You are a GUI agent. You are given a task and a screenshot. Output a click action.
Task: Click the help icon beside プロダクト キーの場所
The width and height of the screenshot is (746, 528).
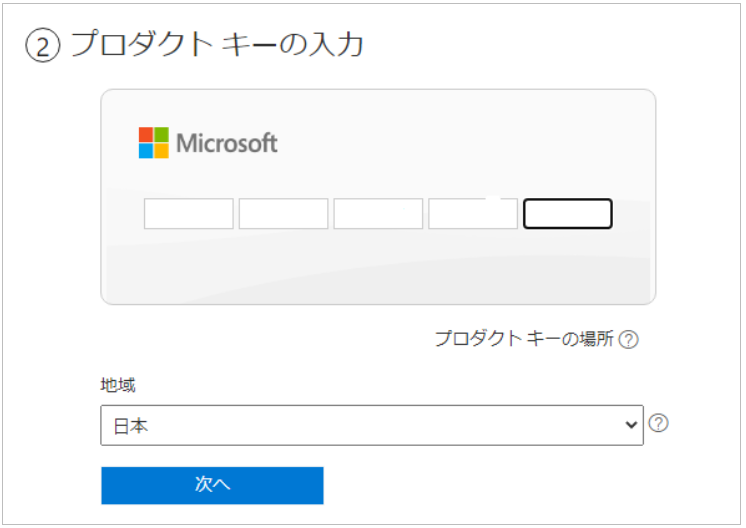click(x=628, y=340)
